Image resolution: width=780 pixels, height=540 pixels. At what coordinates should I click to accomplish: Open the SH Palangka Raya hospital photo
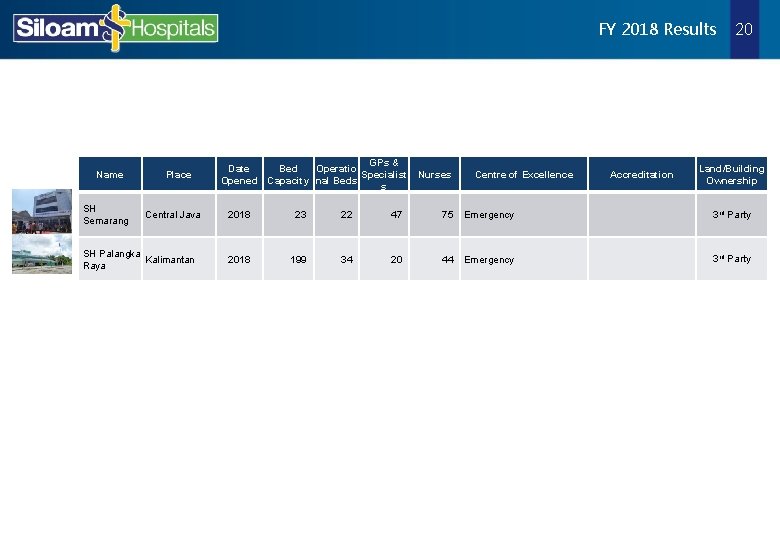pyautogui.click(x=42, y=255)
